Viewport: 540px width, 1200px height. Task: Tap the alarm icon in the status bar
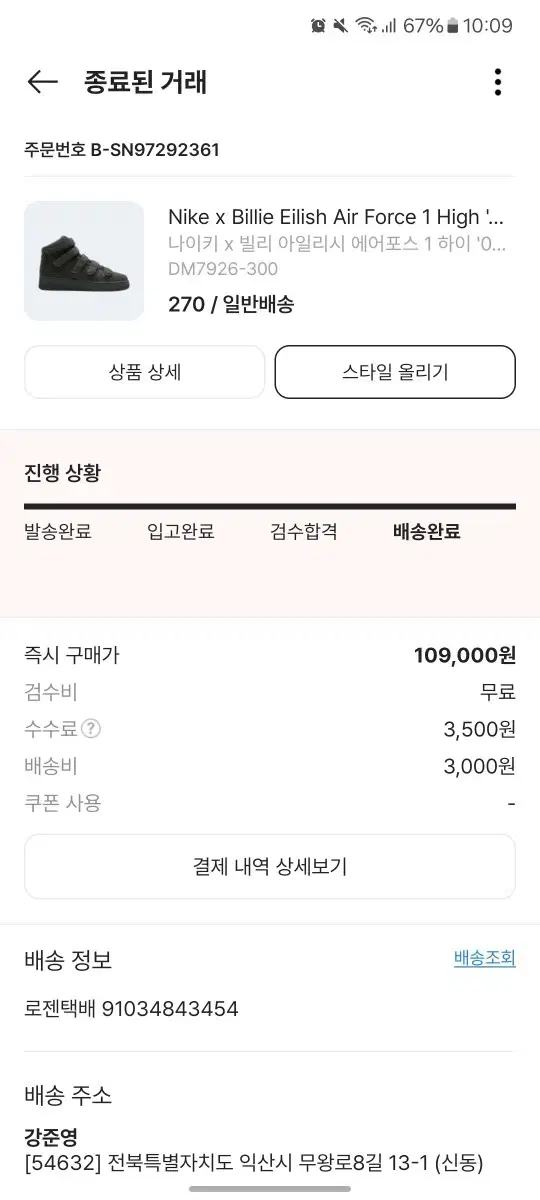point(319,26)
